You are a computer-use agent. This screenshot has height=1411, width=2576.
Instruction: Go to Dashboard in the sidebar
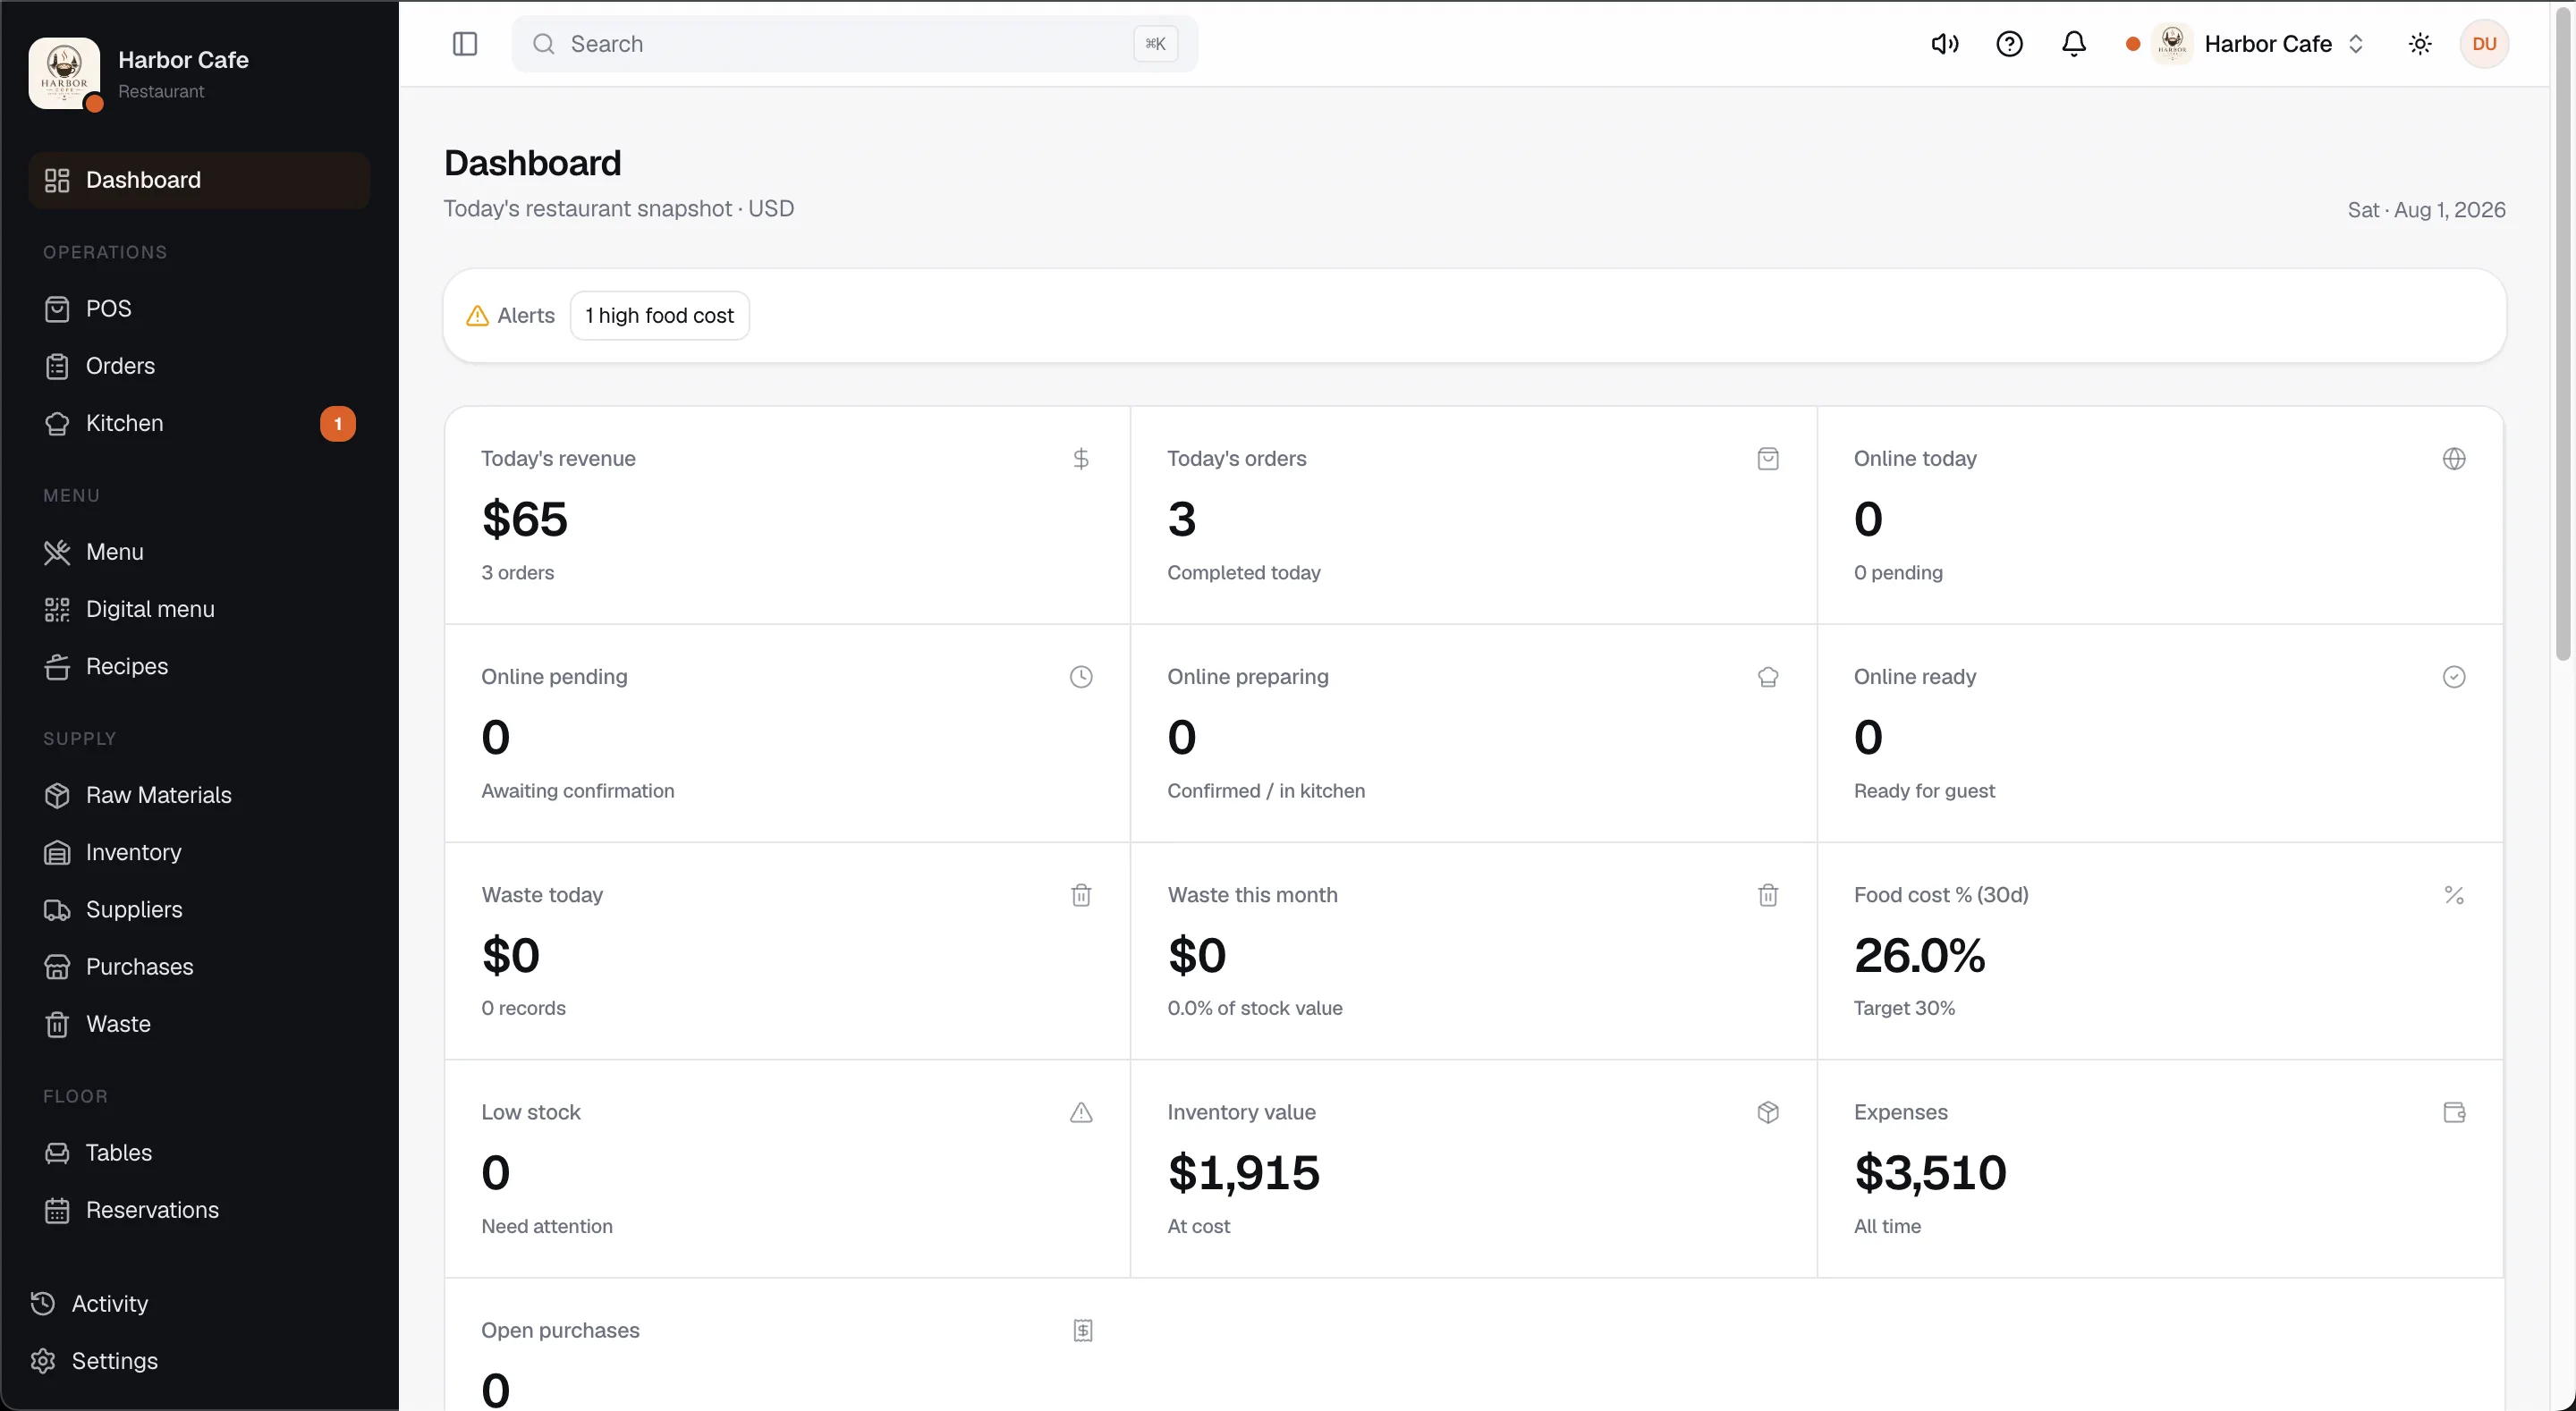pos(200,180)
